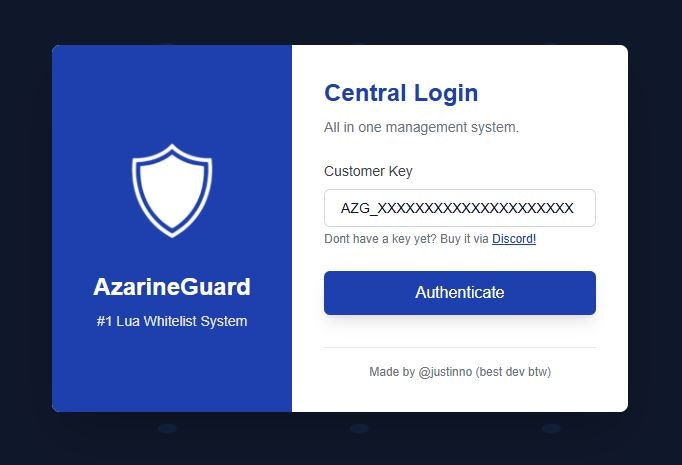
Task: Click the faint right dot below the card
Action: click(x=551, y=429)
